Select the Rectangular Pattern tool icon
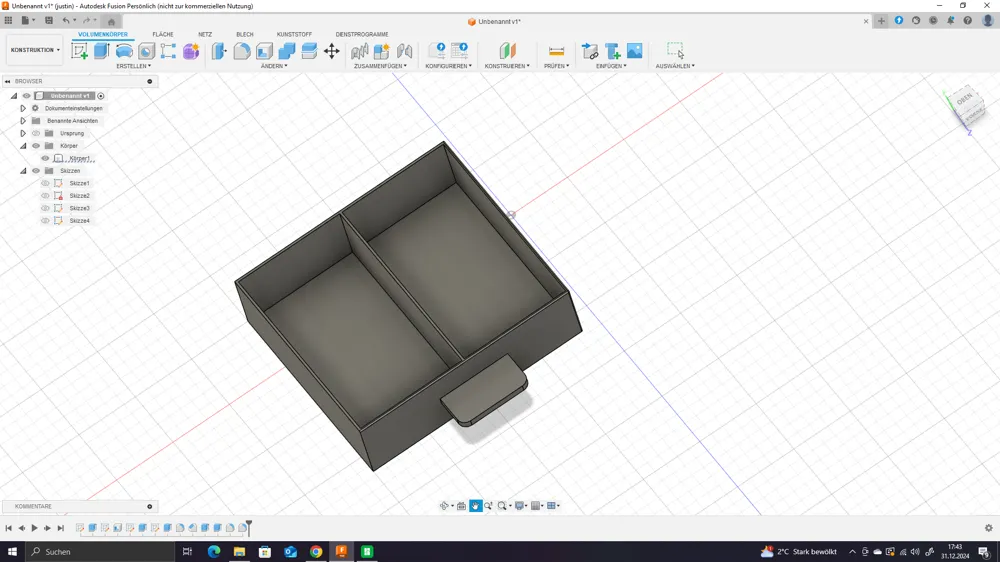The height and width of the screenshot is (562, 1000). 168,51
